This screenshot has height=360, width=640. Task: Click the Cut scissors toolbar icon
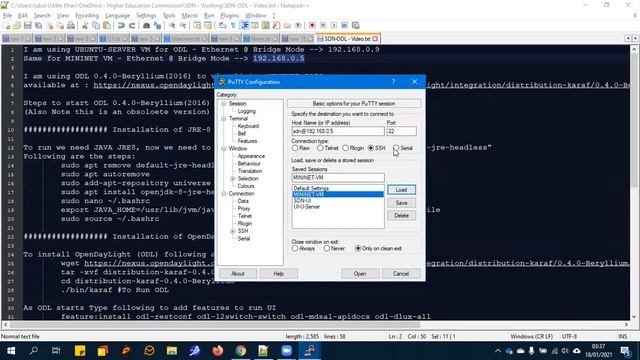click(85, 25)
